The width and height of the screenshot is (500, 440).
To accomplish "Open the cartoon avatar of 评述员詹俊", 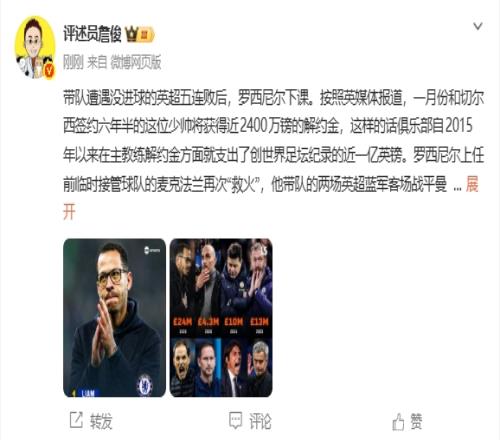I will click(35, 48).
